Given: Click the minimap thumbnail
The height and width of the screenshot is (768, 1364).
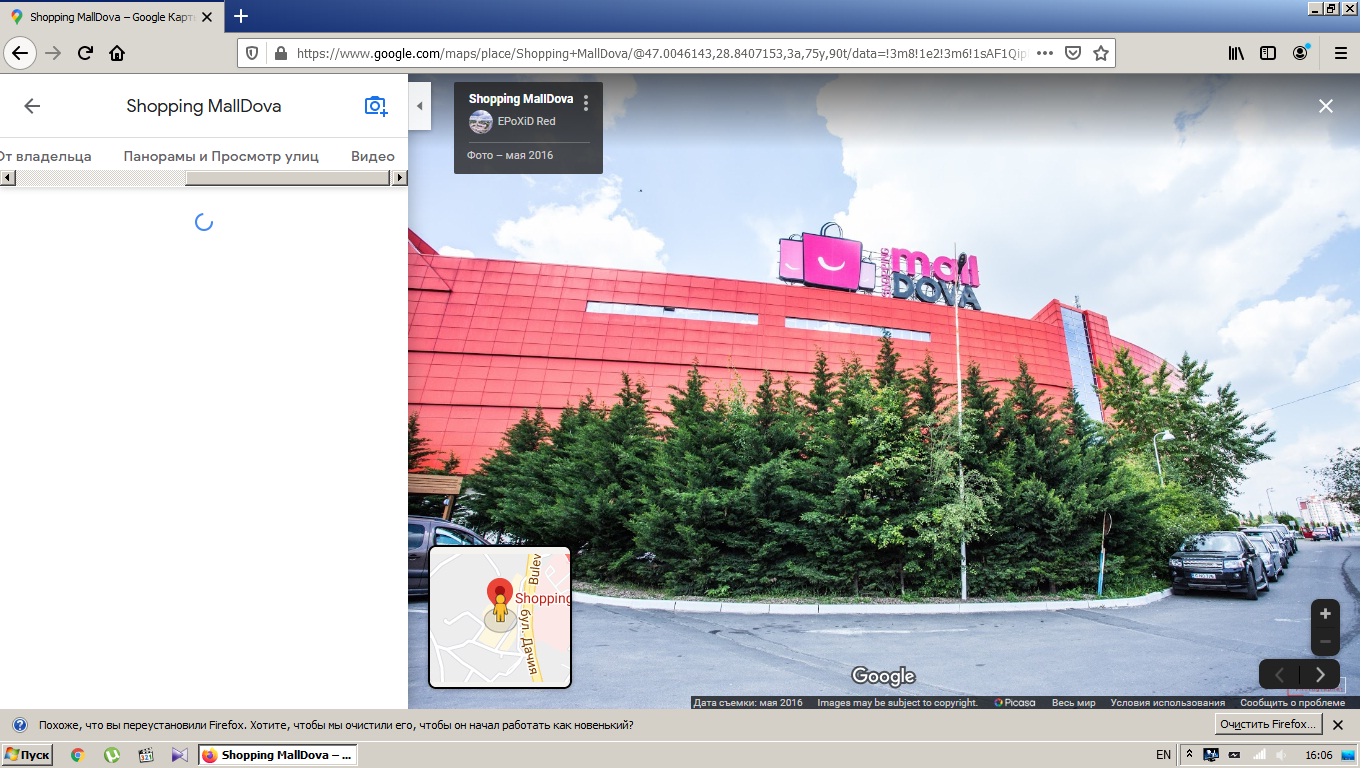Looking at the screenshot, I should tap(500, 617).
